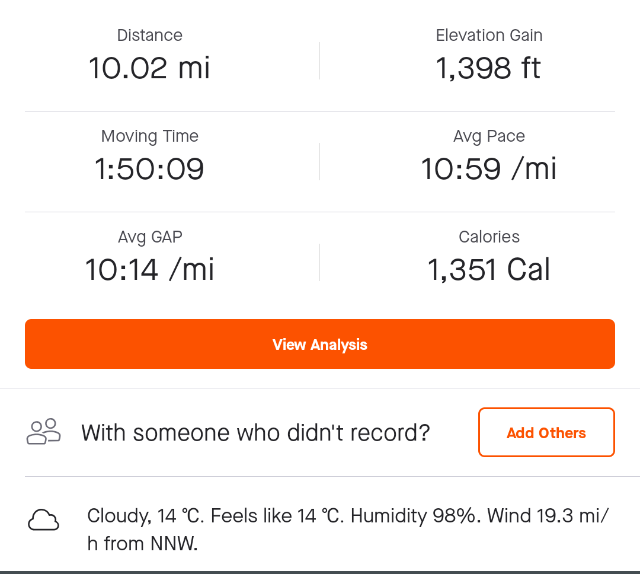
Task: Click the cloudy weather icon
Action: point(43,520)
